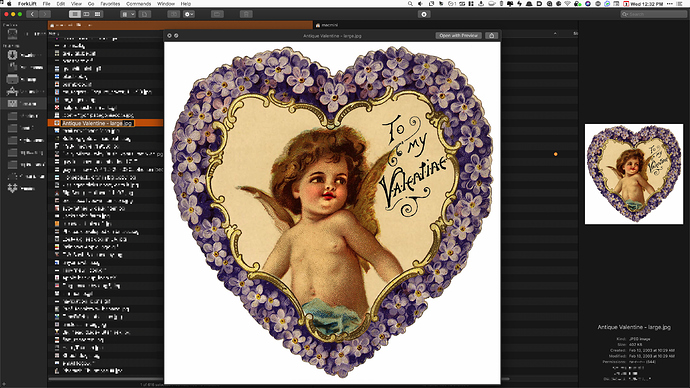This screenshot has height=388, width=690.
Task: Open the view options dropdown in the toolbar
Action: (128, 14)
